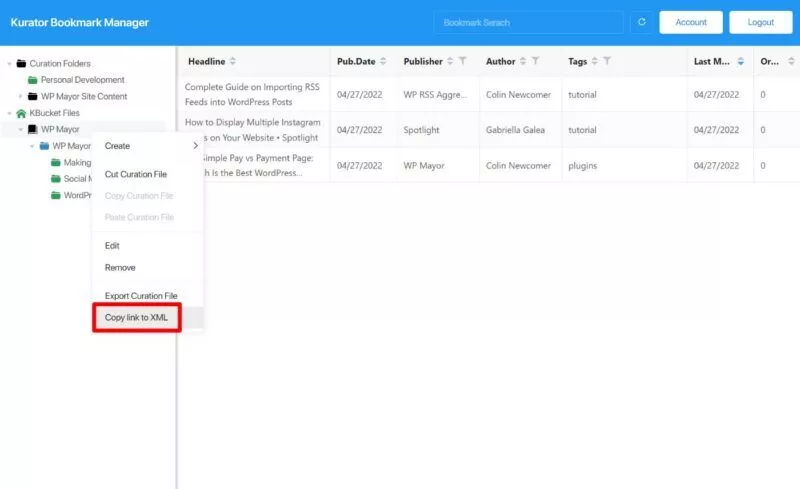Click the Pub.Date column header label
800x489 pixels.
pyautogui.click(x=356, y=61)
